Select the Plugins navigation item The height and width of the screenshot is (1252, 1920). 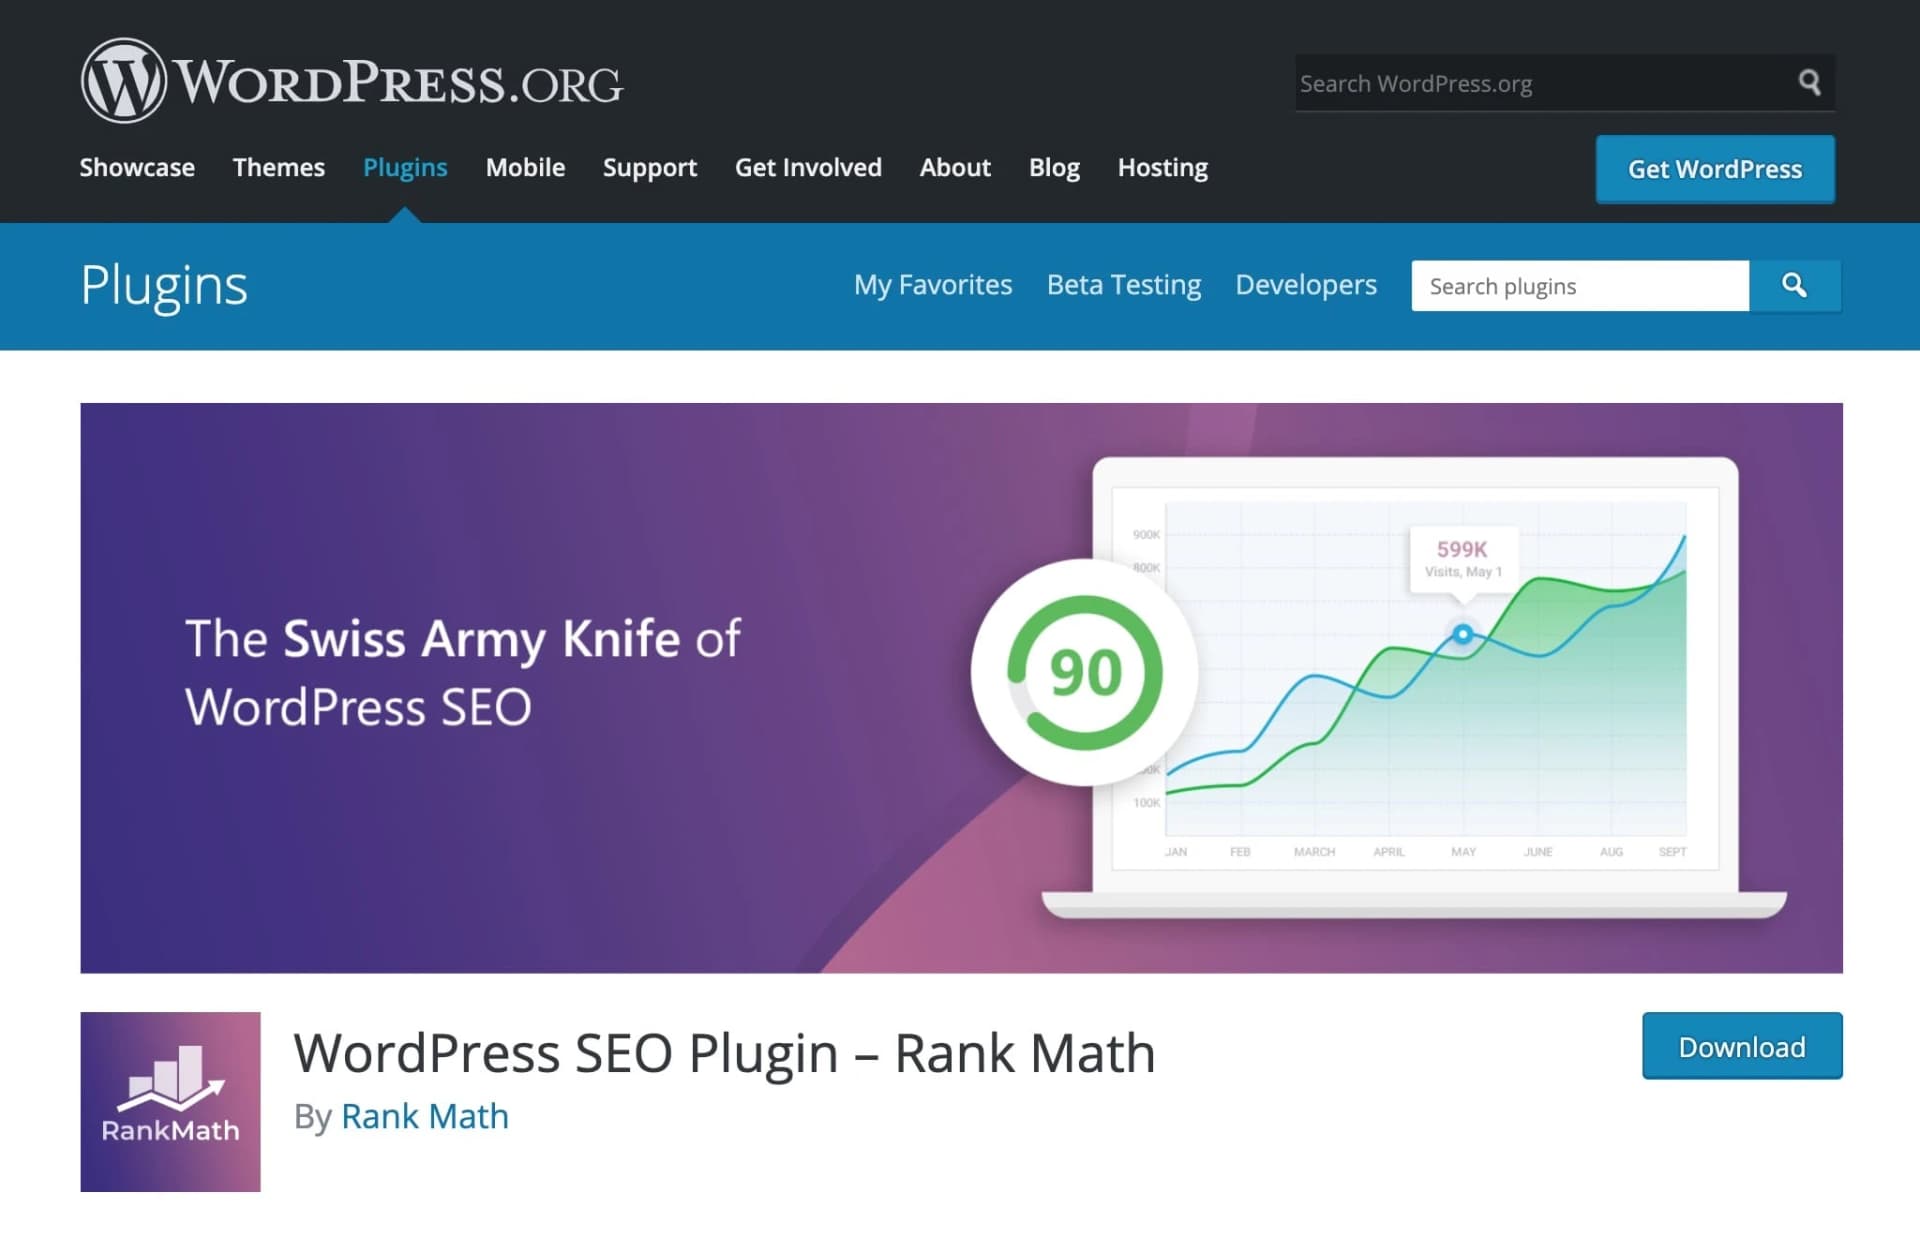coord(405,167)
